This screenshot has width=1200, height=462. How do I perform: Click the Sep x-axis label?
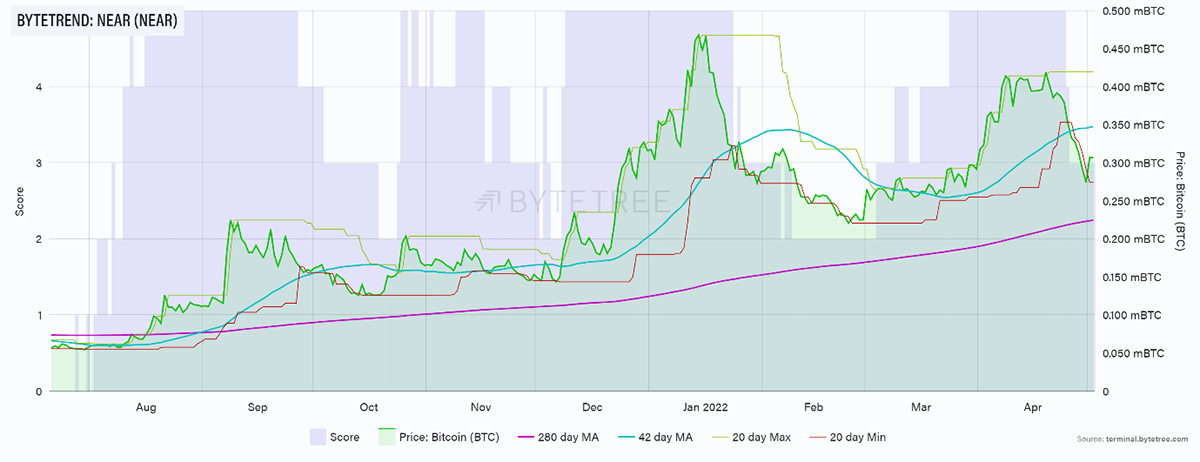tap(257, 407)
